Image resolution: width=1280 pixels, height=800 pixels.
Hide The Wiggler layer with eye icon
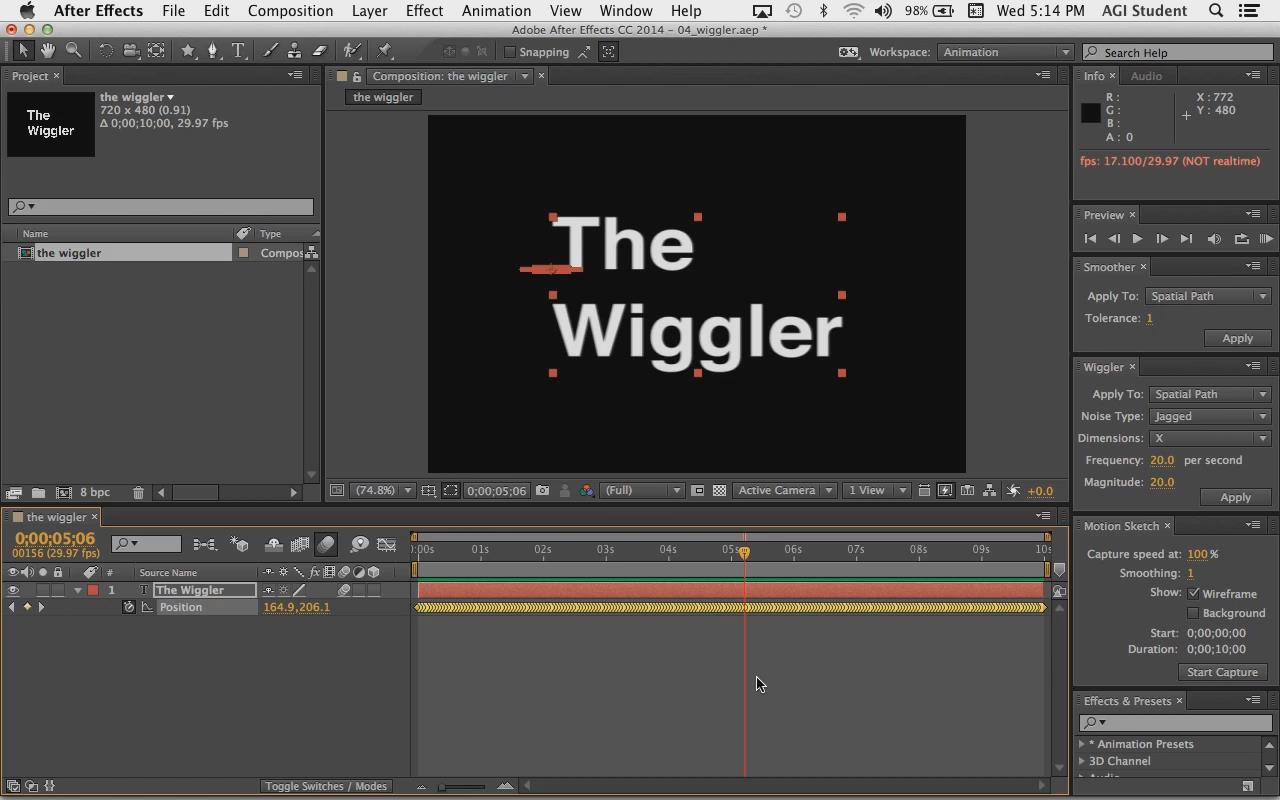pyautogui.click(x=13, y=590)
